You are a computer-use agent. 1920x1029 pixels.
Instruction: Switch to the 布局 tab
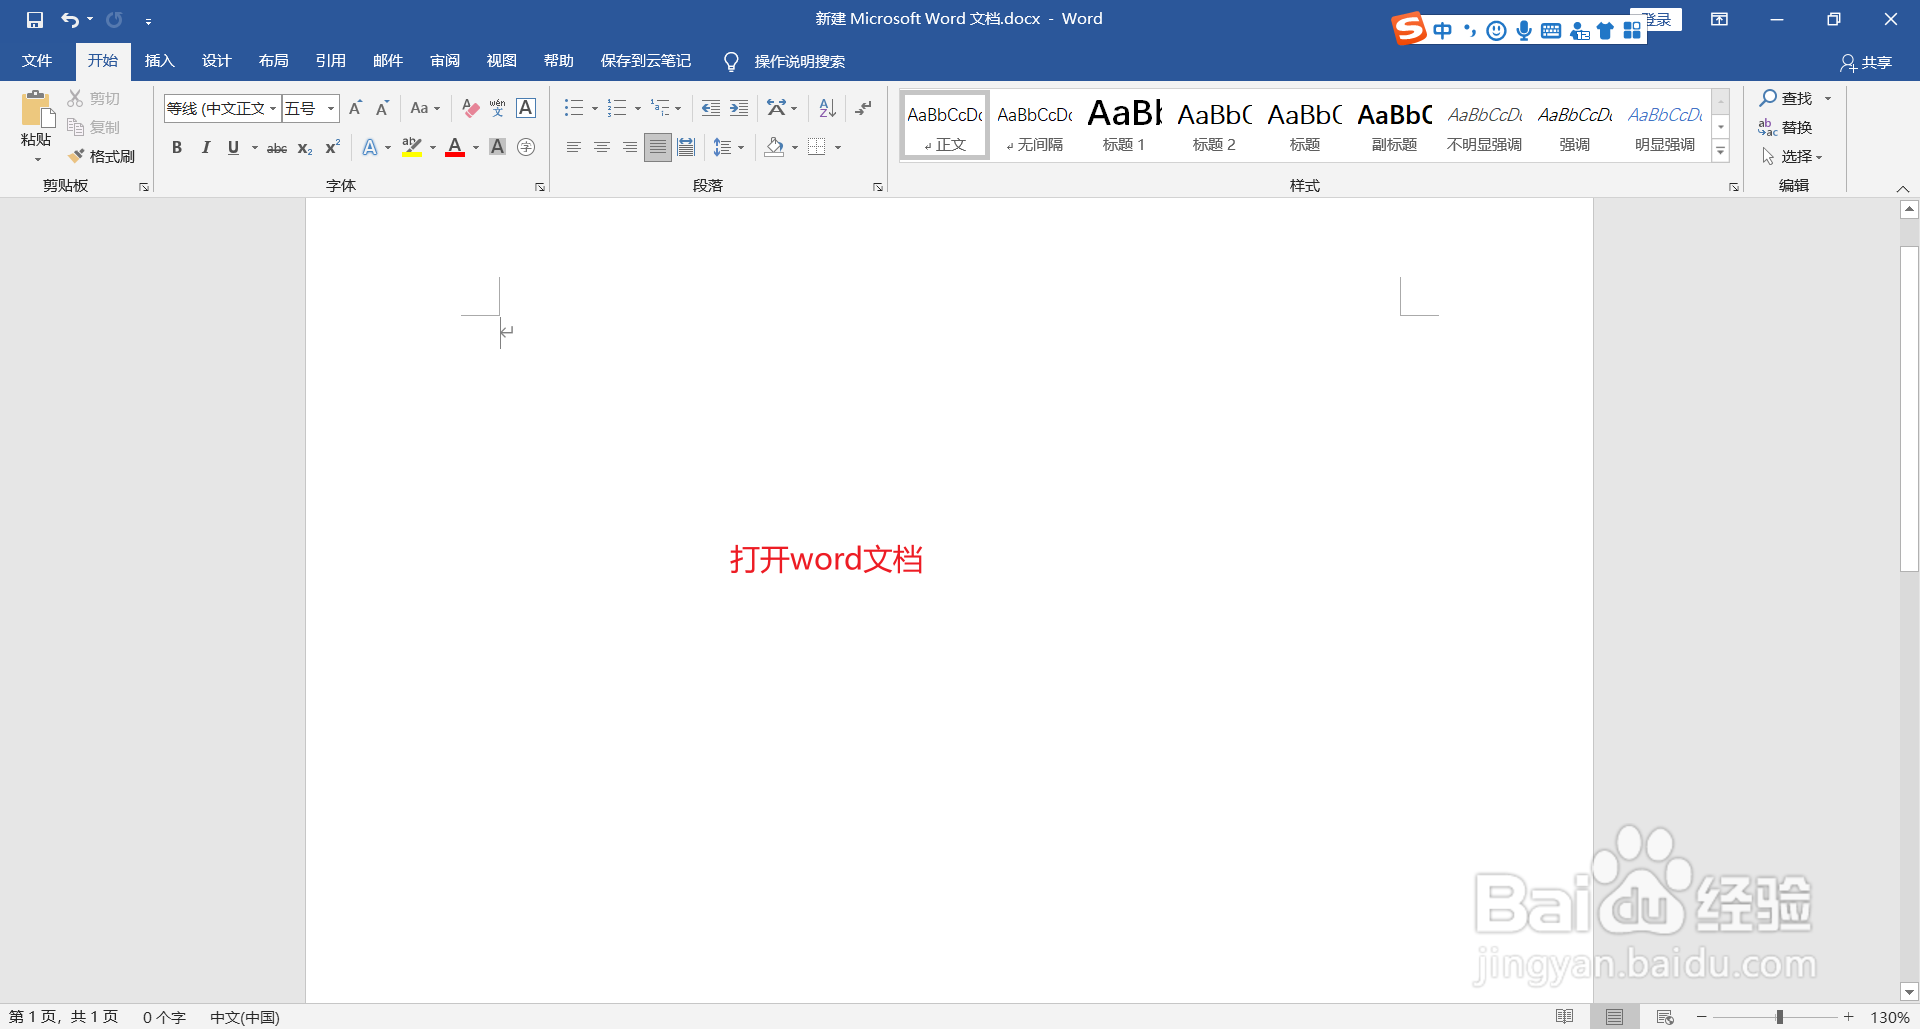point(273,61)
